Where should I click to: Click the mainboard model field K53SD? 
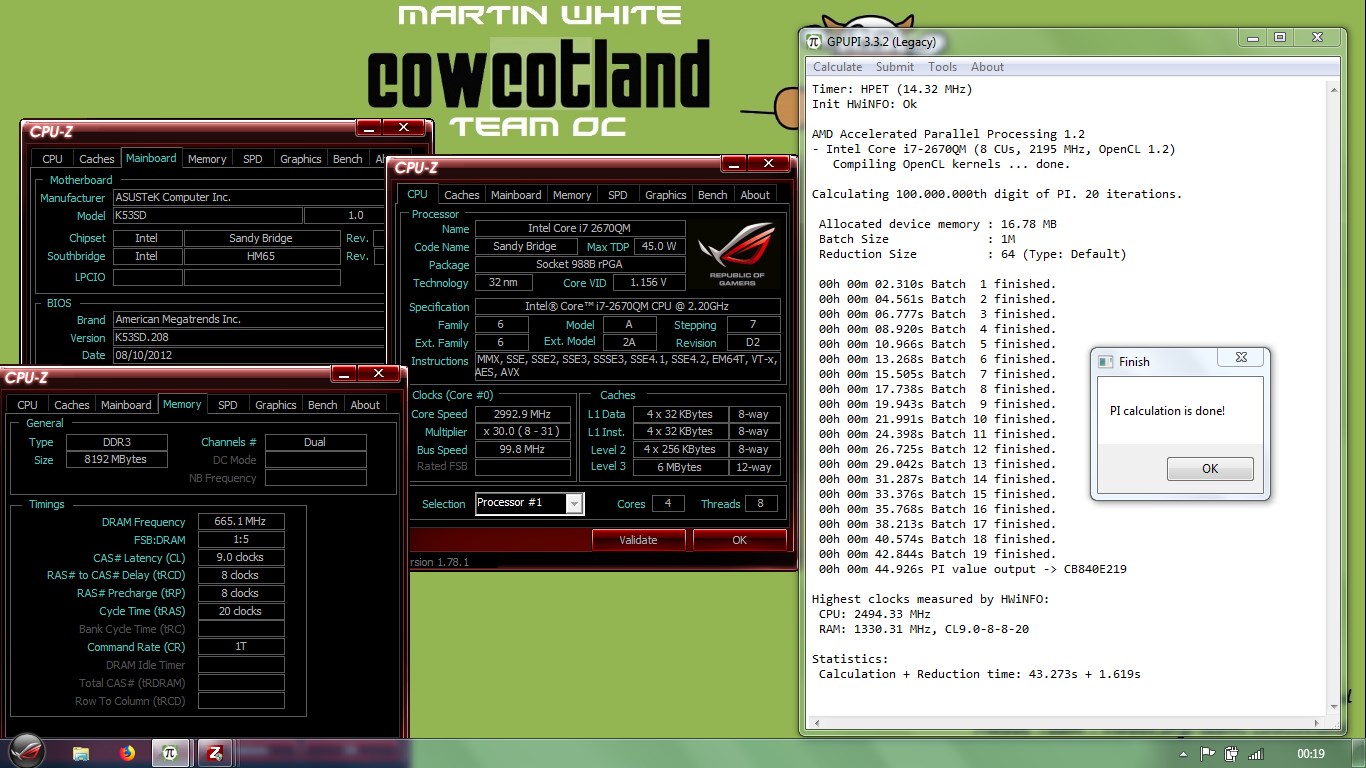[208, 216]
